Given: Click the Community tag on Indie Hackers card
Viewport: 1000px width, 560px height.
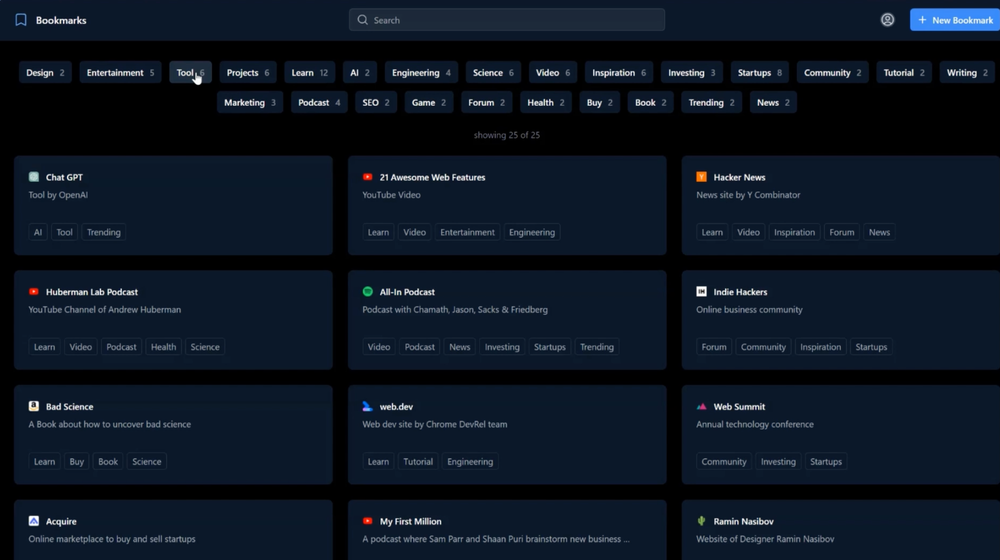Looking at the screenshot, I should click(x=763, y=347).
